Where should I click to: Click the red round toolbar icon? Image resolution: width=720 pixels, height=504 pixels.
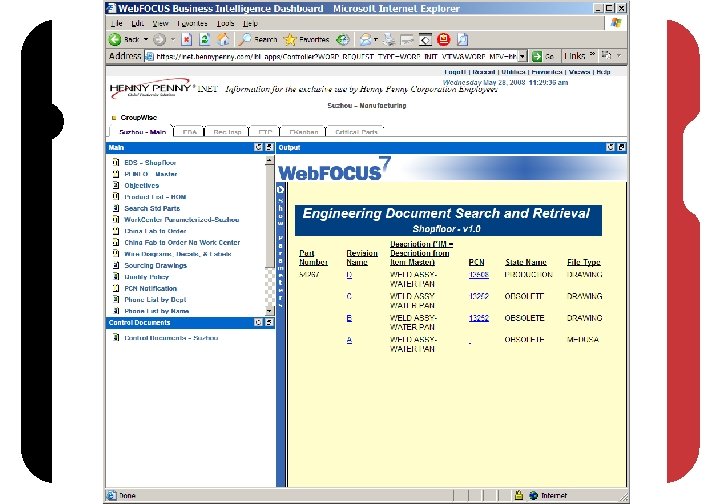(x=443, y=39)
